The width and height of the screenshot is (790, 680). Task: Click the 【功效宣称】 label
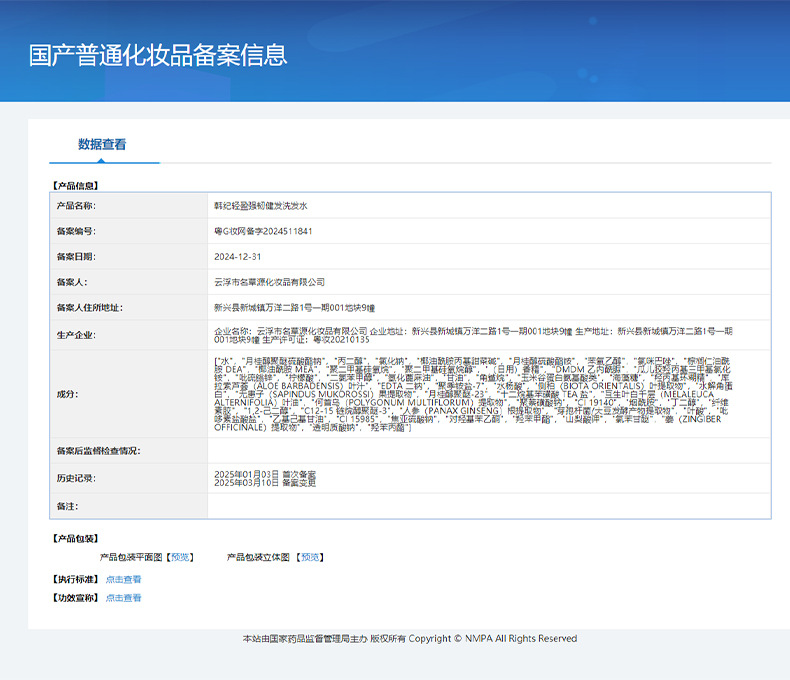(x=76, y=598)
